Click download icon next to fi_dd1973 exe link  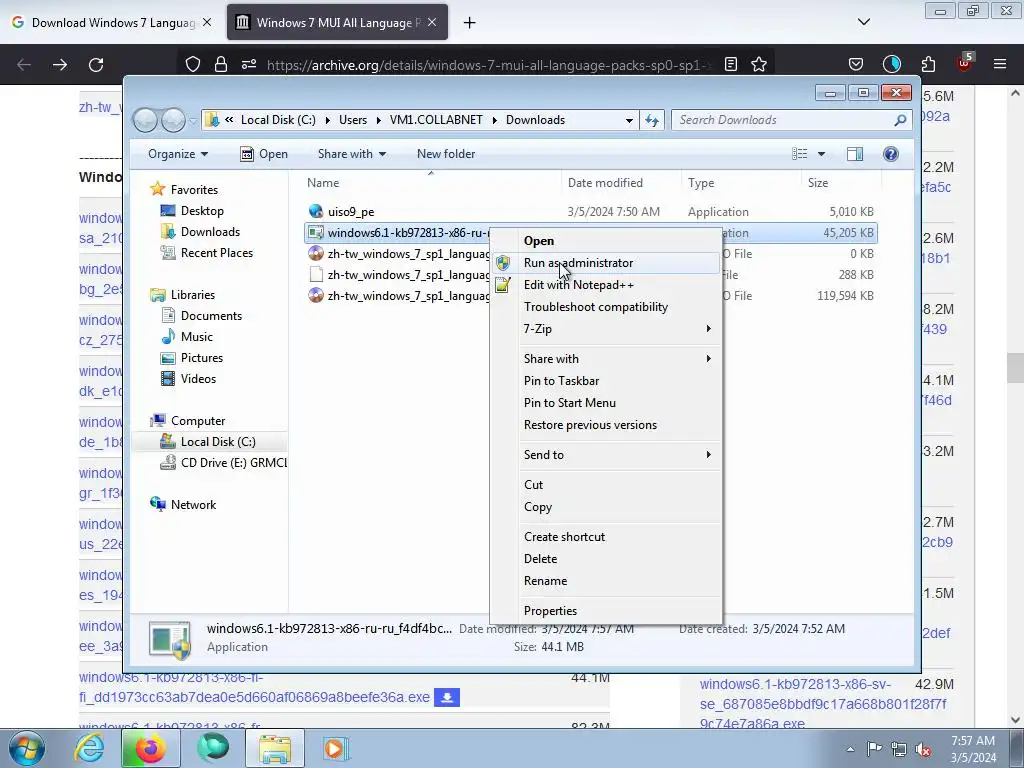click(447, 697)
